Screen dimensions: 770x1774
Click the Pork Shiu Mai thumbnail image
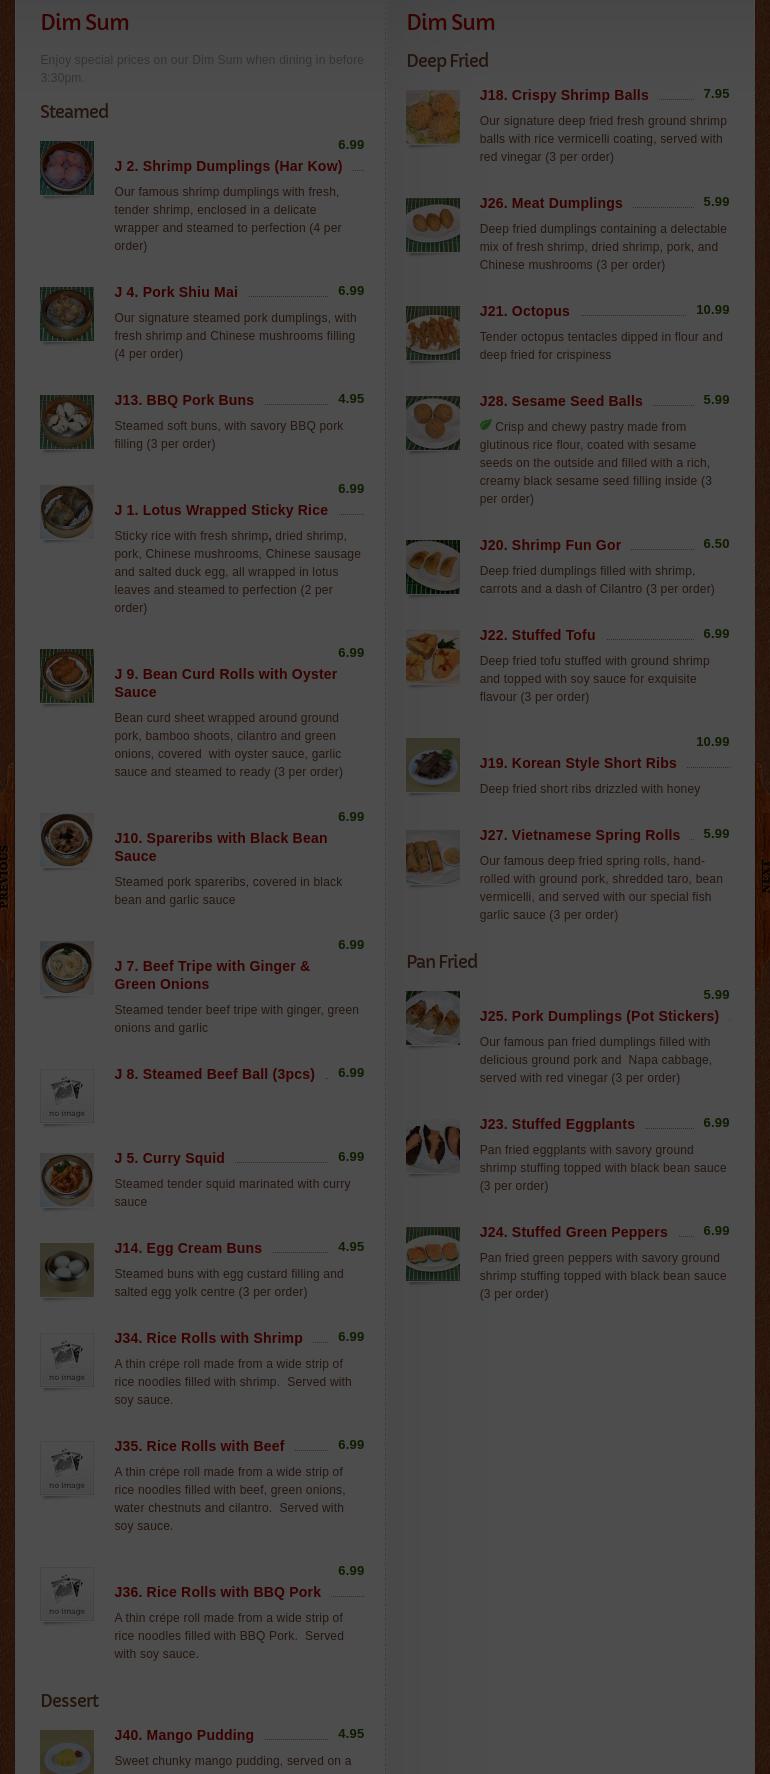(67, 314)
